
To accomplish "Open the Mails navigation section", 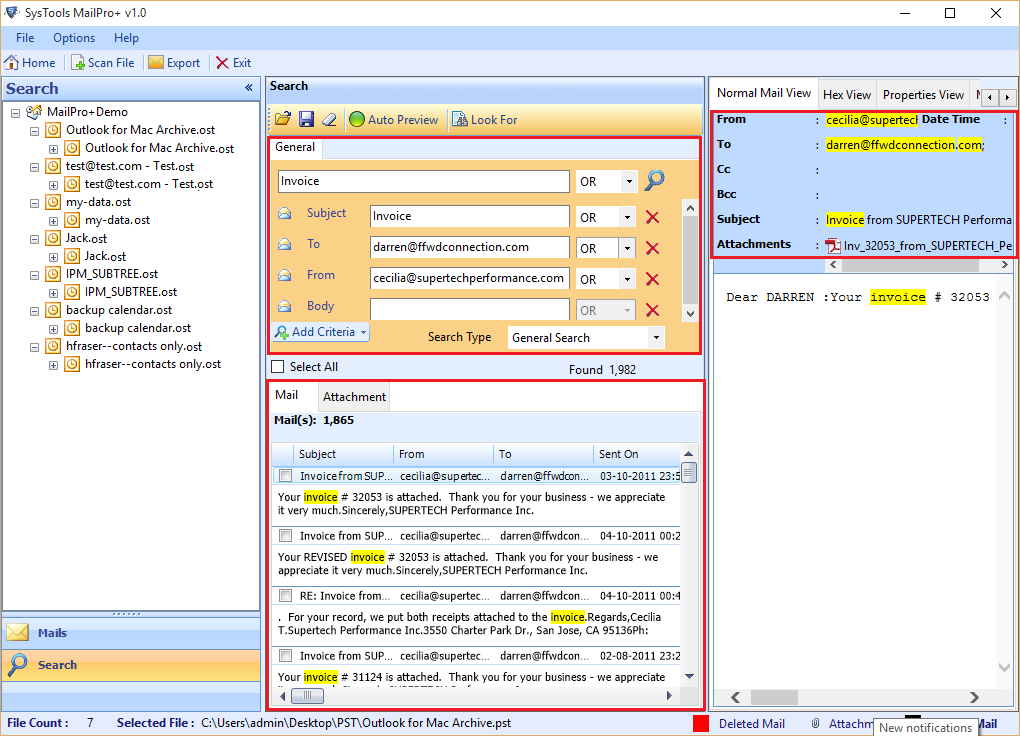I will pyautogui.click(x=131, y=633).
